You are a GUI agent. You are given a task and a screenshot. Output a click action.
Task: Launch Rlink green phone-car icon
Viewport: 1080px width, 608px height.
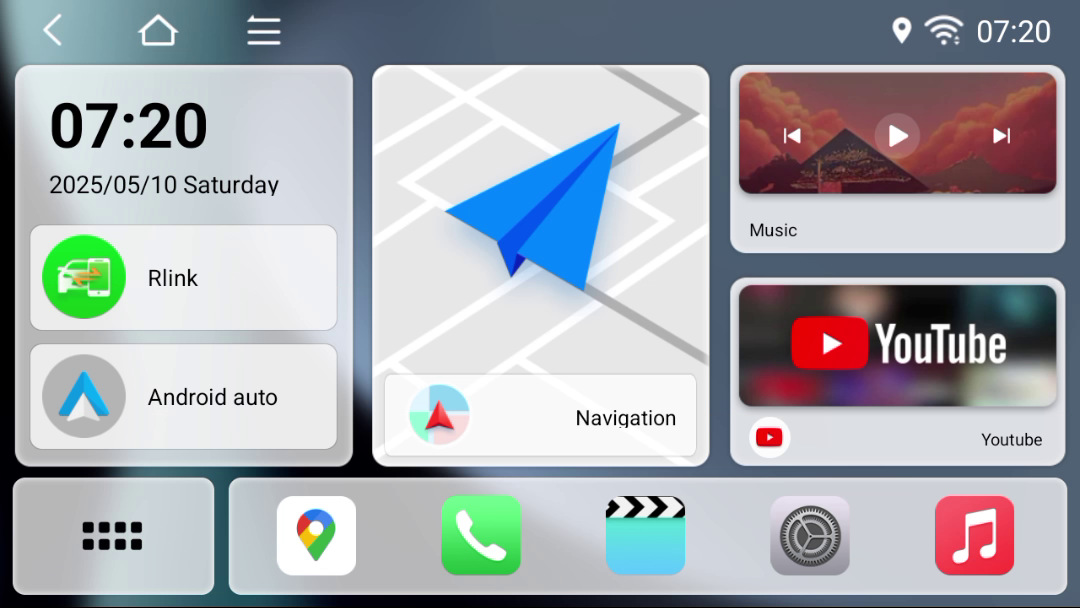(84, 277)
